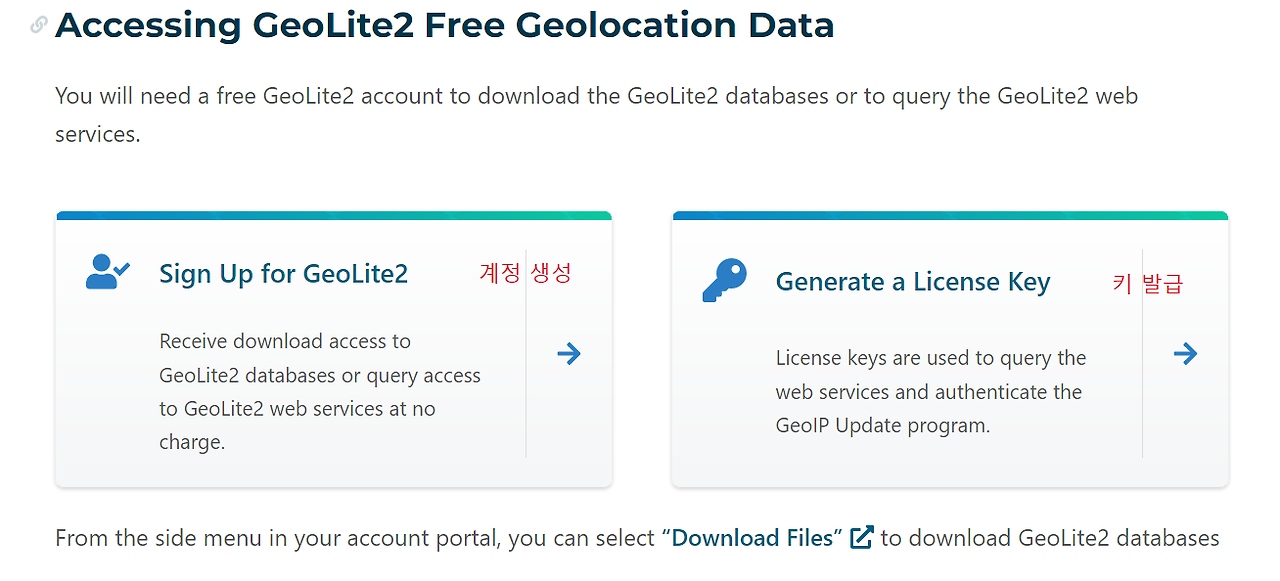The width and height of the screenshot is (1280, 581).
Task: Open the Download Files link
Action: [749, 537]
